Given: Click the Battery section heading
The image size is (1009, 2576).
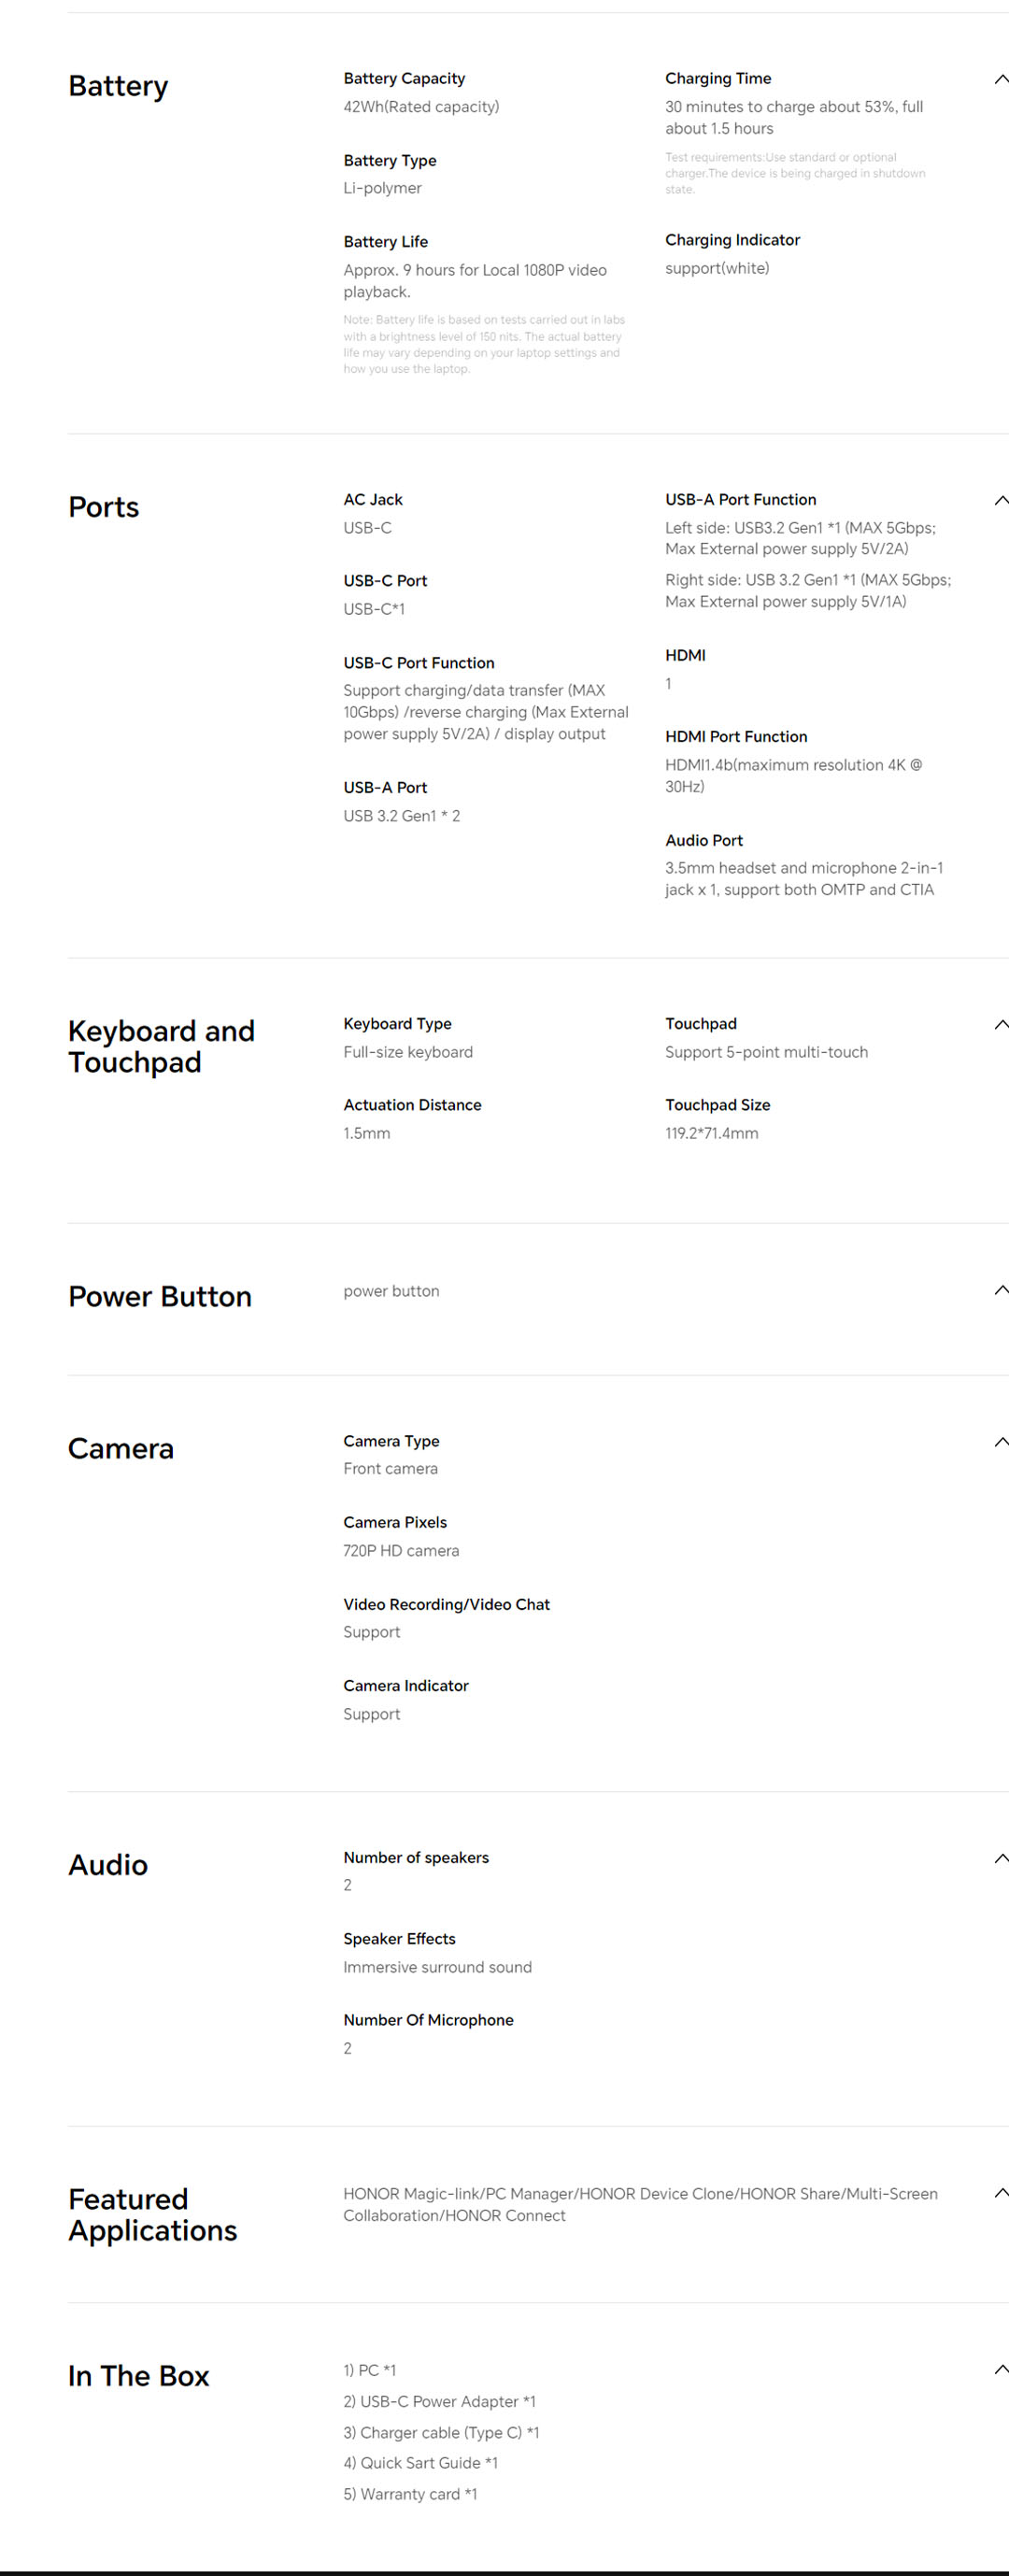Looking at the screenshot, I should [x=118, y=87].
